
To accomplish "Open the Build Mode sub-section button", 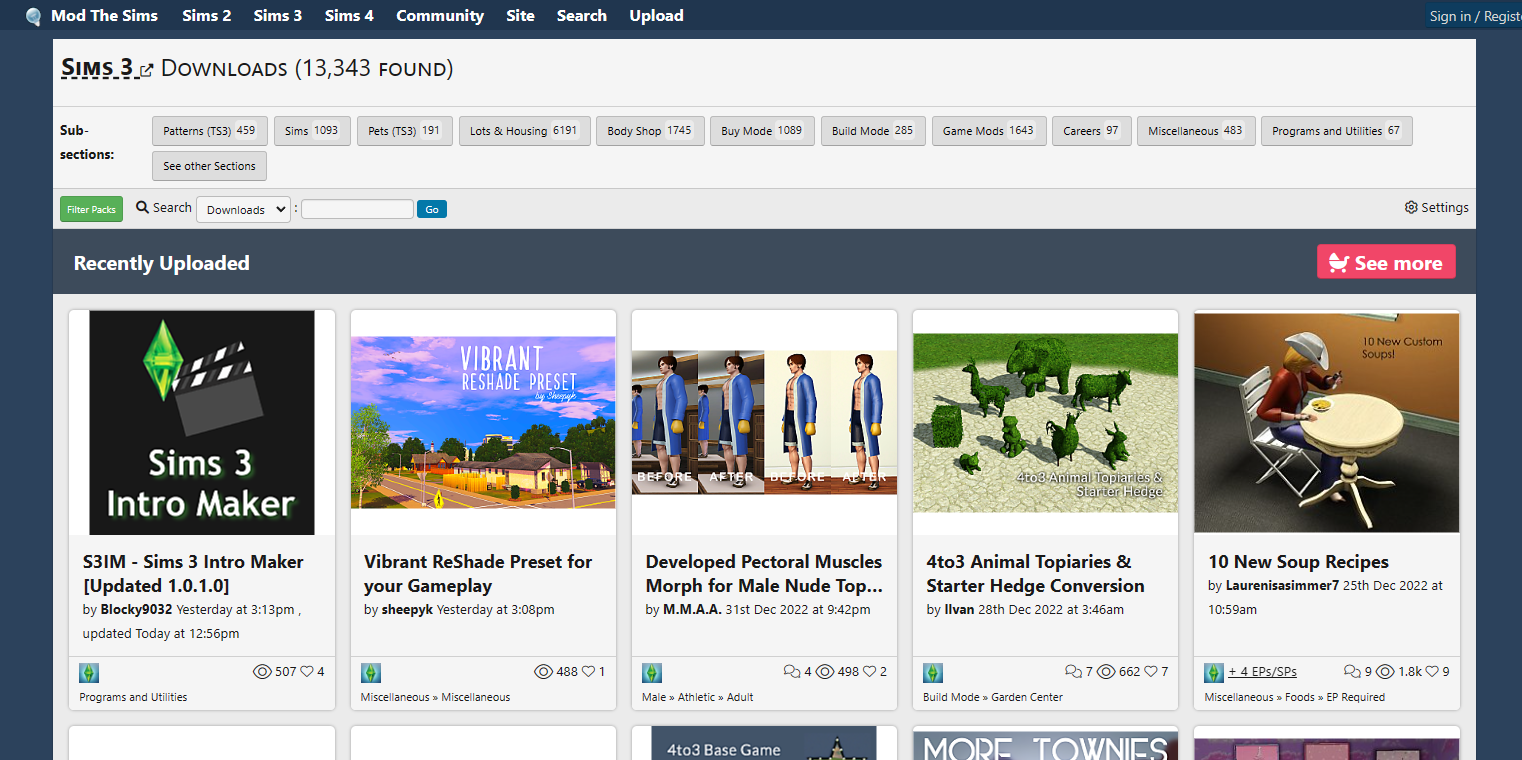I will click(873, 131).
